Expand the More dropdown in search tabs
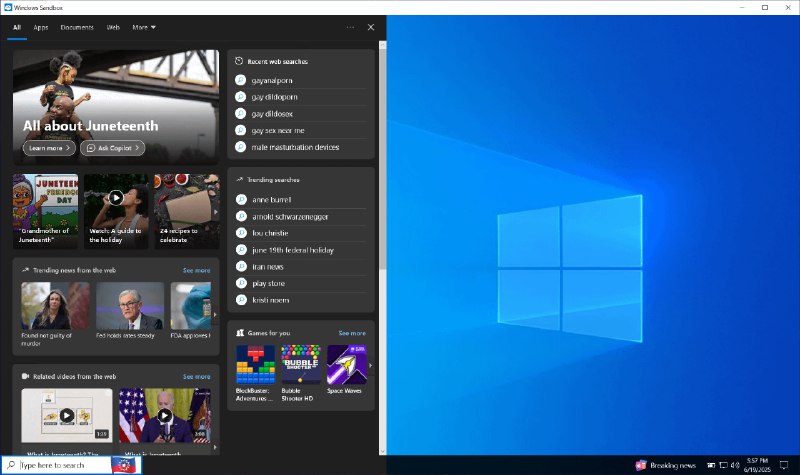800x475 pixels. (x=144, y=27)
